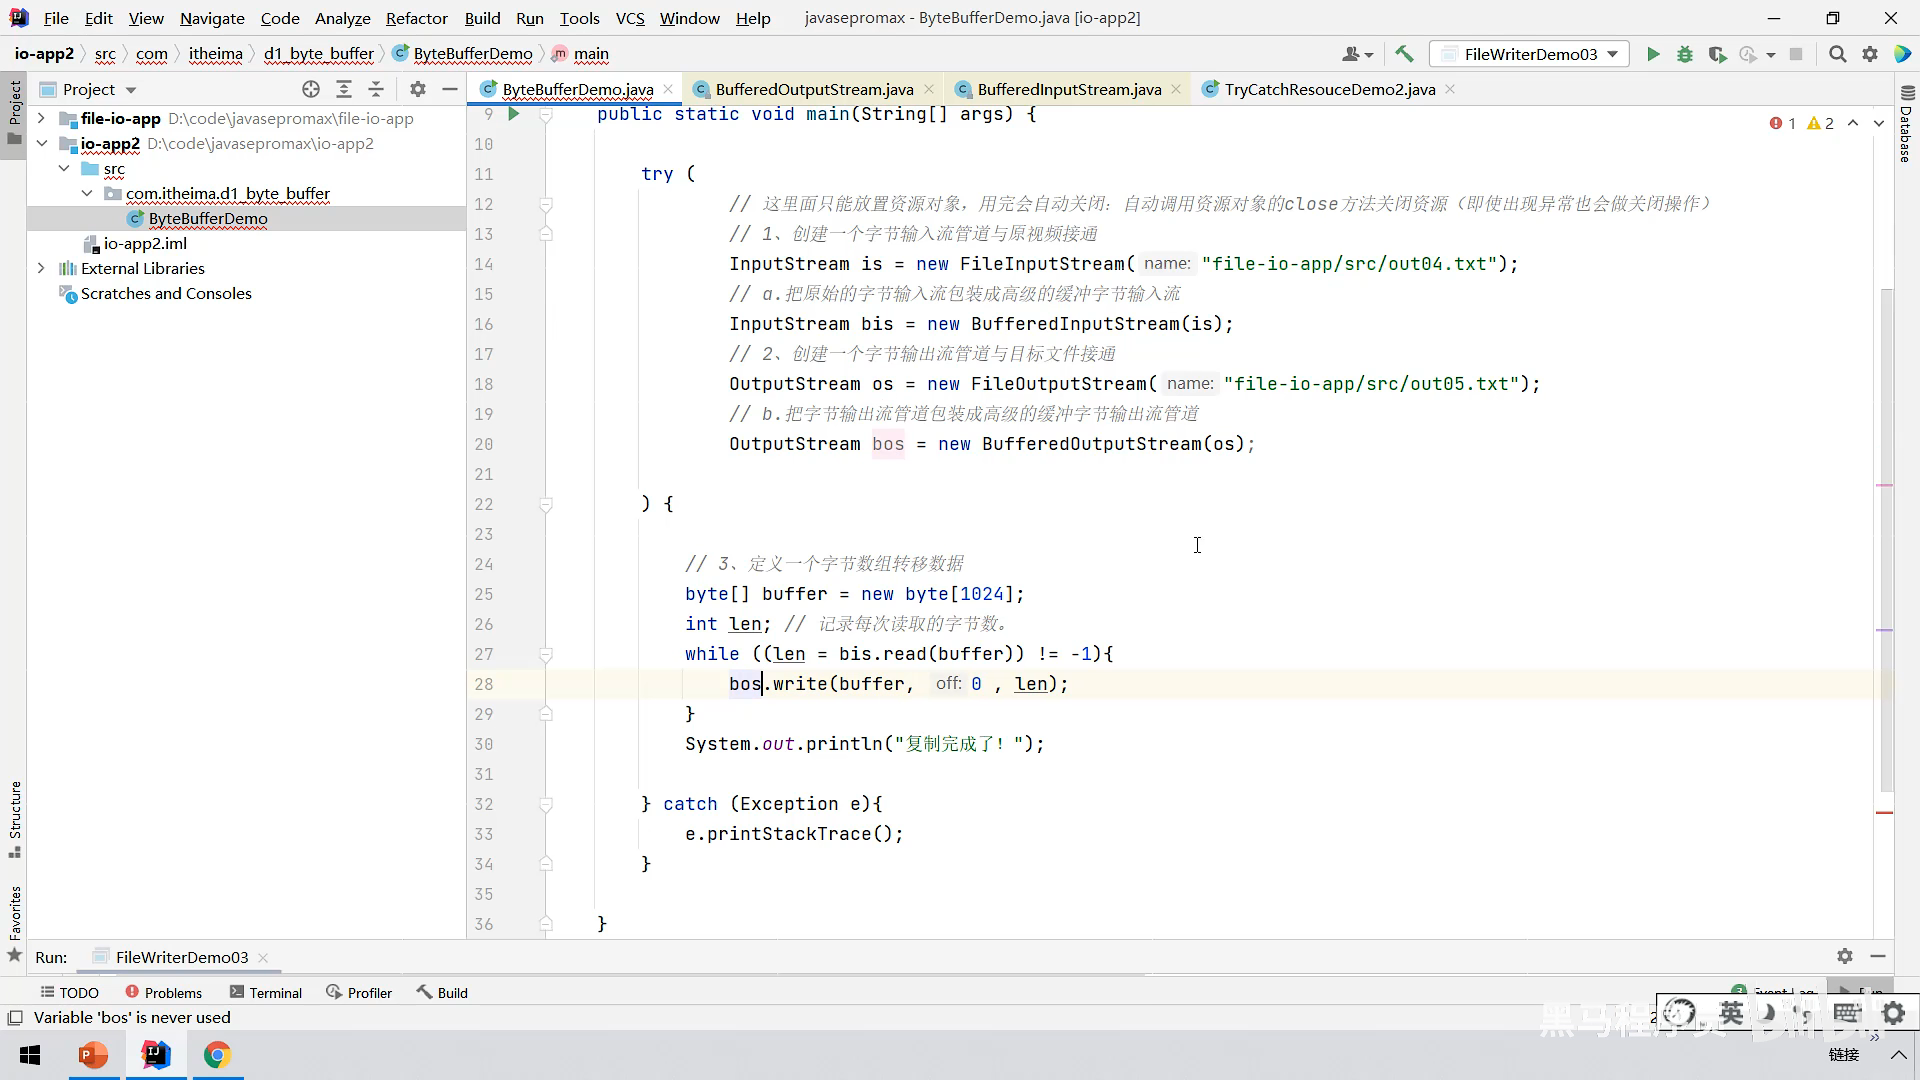Click run gutter arrow beside main method
1920x1080 pixels.
(x=513, y=114)
